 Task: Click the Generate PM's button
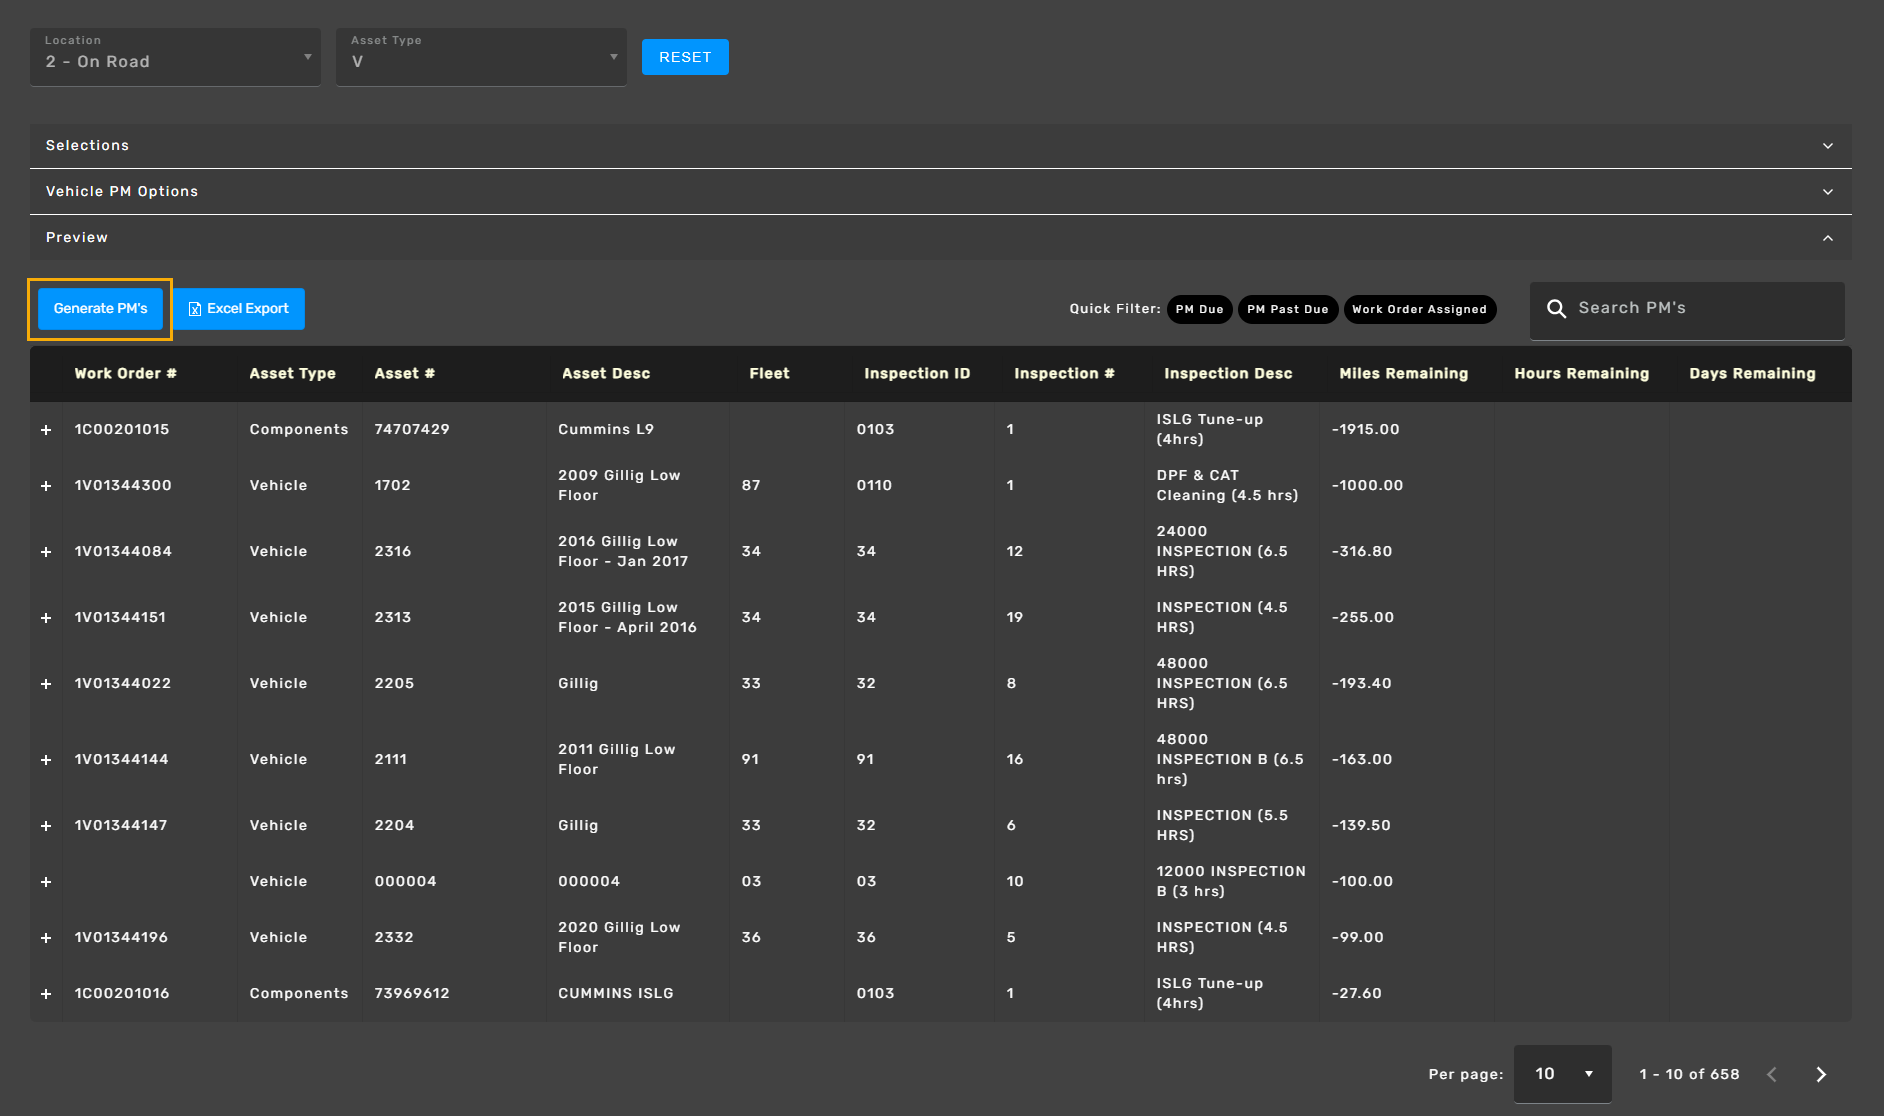click(100, 309)
